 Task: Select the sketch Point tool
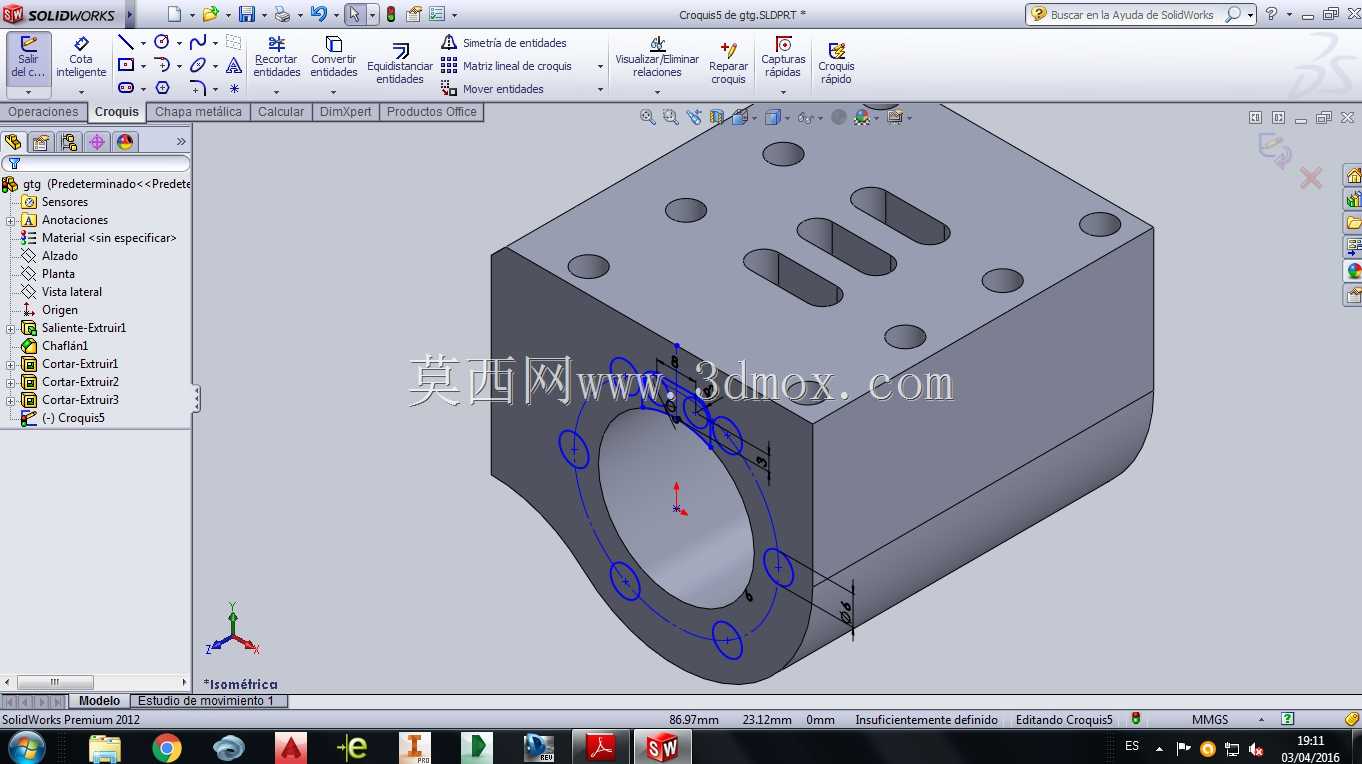click(x=234, y=88)
